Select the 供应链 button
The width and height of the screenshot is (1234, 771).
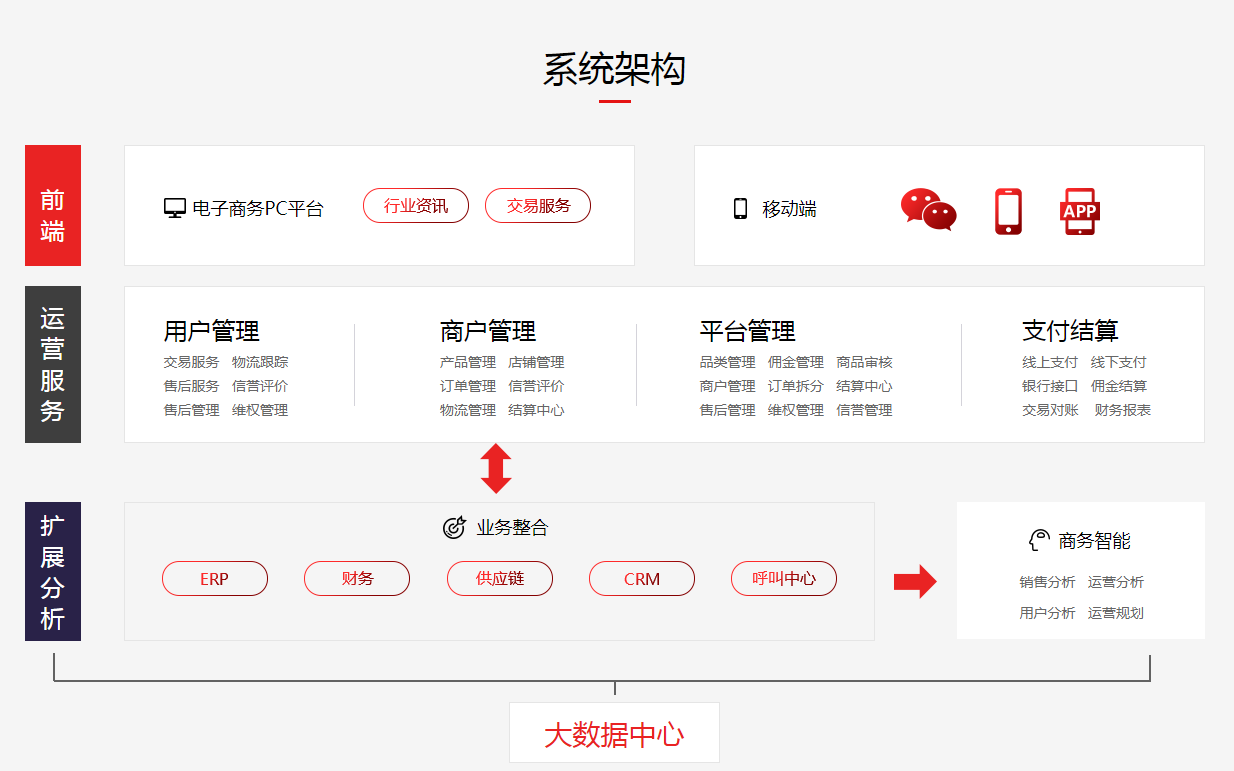pyautogui.click(x=500, y=579)
